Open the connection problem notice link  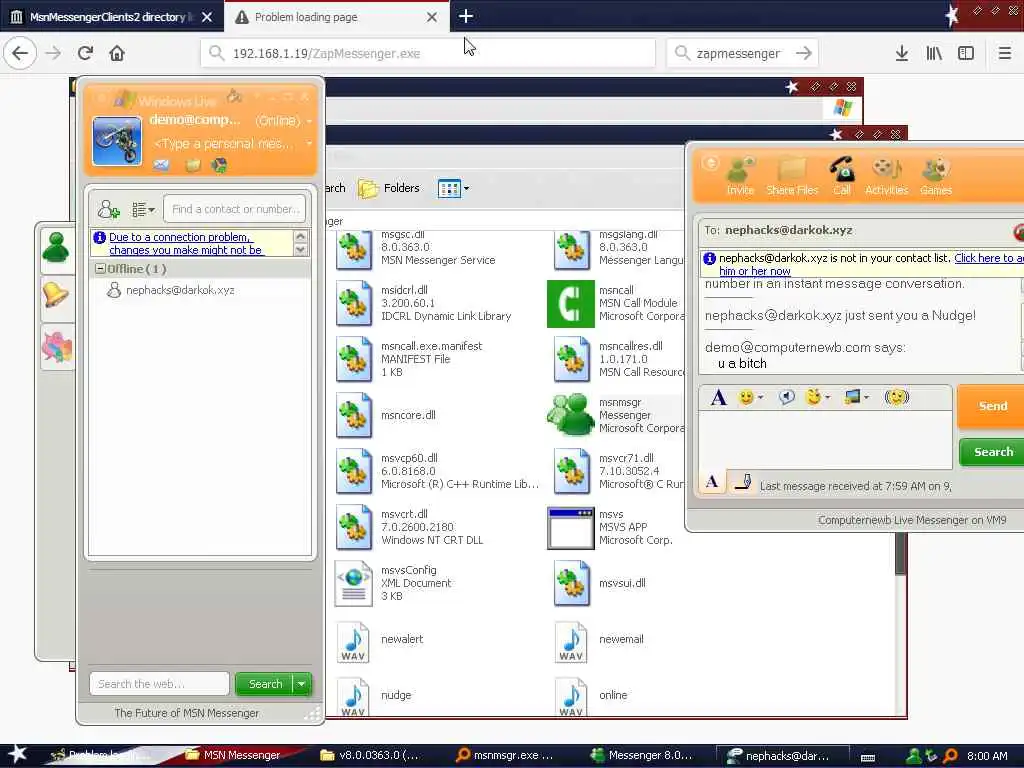(x=186, y=244)
